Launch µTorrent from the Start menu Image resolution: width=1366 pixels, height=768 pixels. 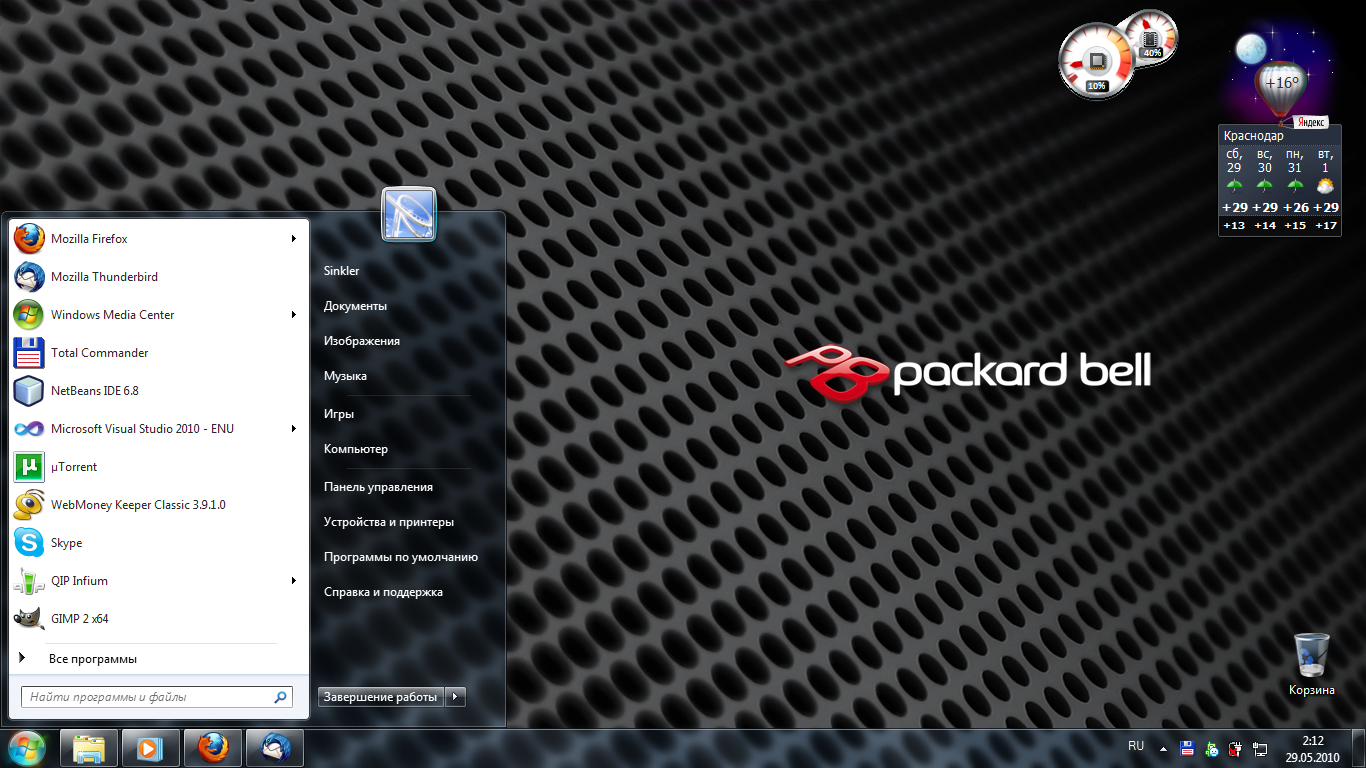(74, 467)
